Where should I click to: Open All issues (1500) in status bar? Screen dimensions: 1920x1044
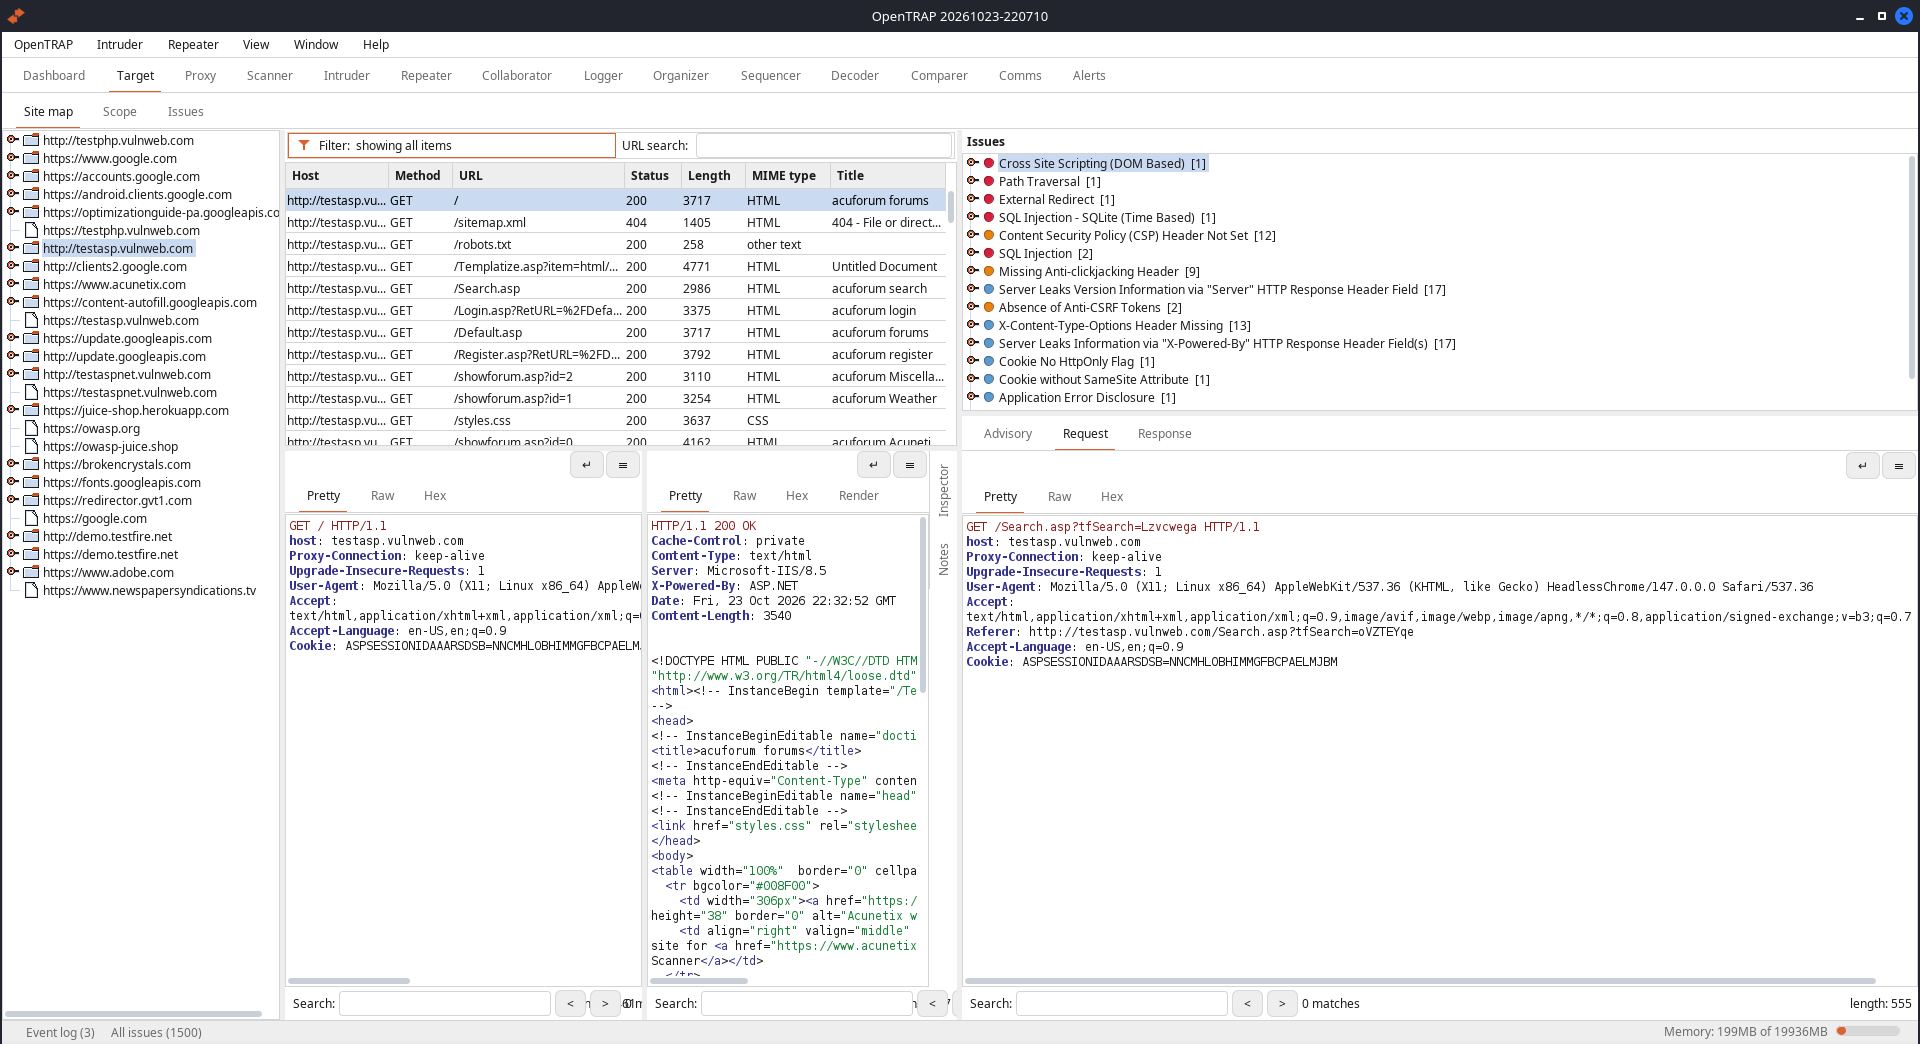(x=156, y=1032)
